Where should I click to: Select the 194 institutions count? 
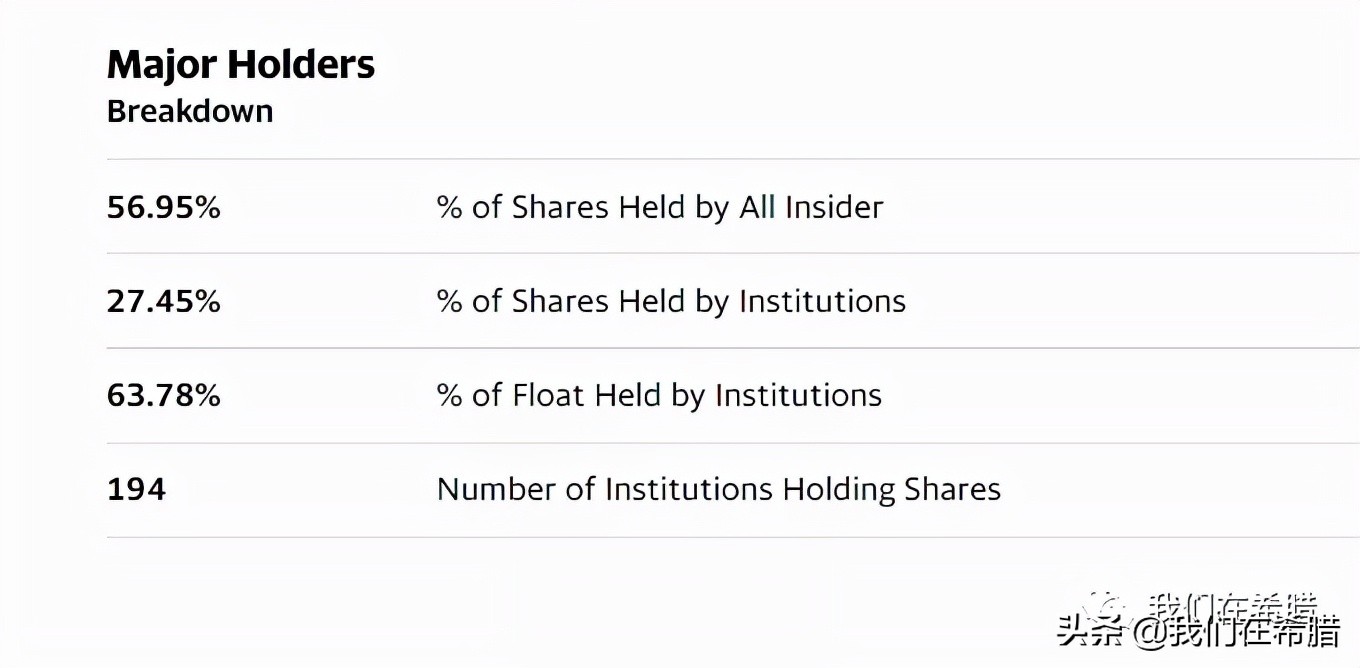click(136, 489)
